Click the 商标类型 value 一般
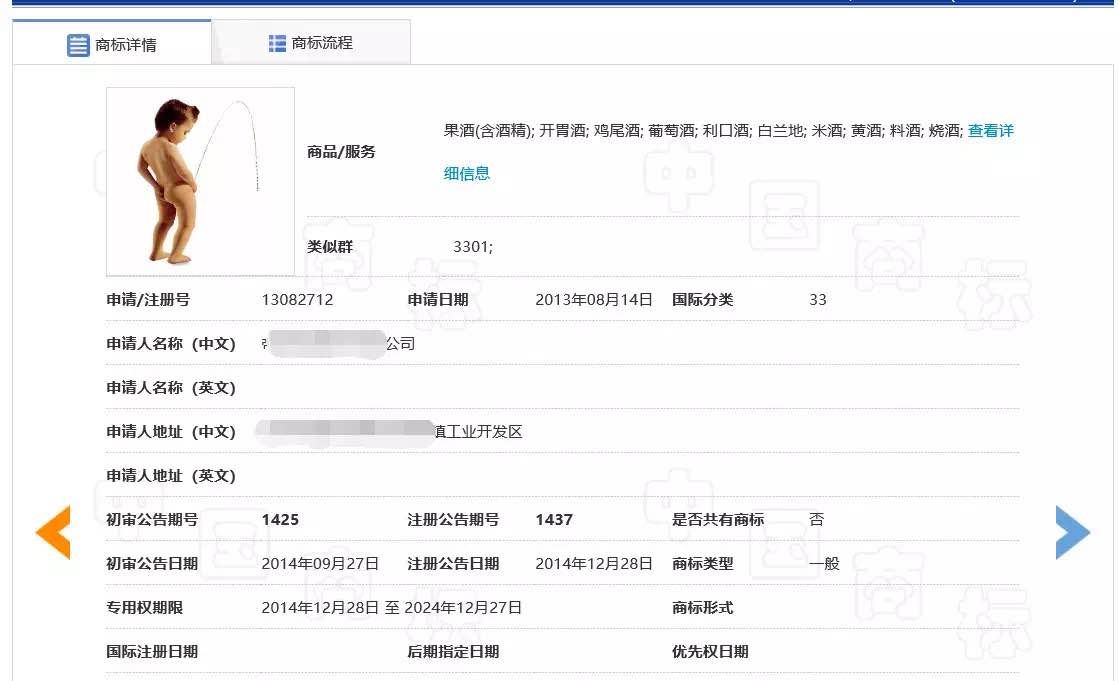This screenshot has width=1119, height=681. pyautogui.click(x=824, y=564)
